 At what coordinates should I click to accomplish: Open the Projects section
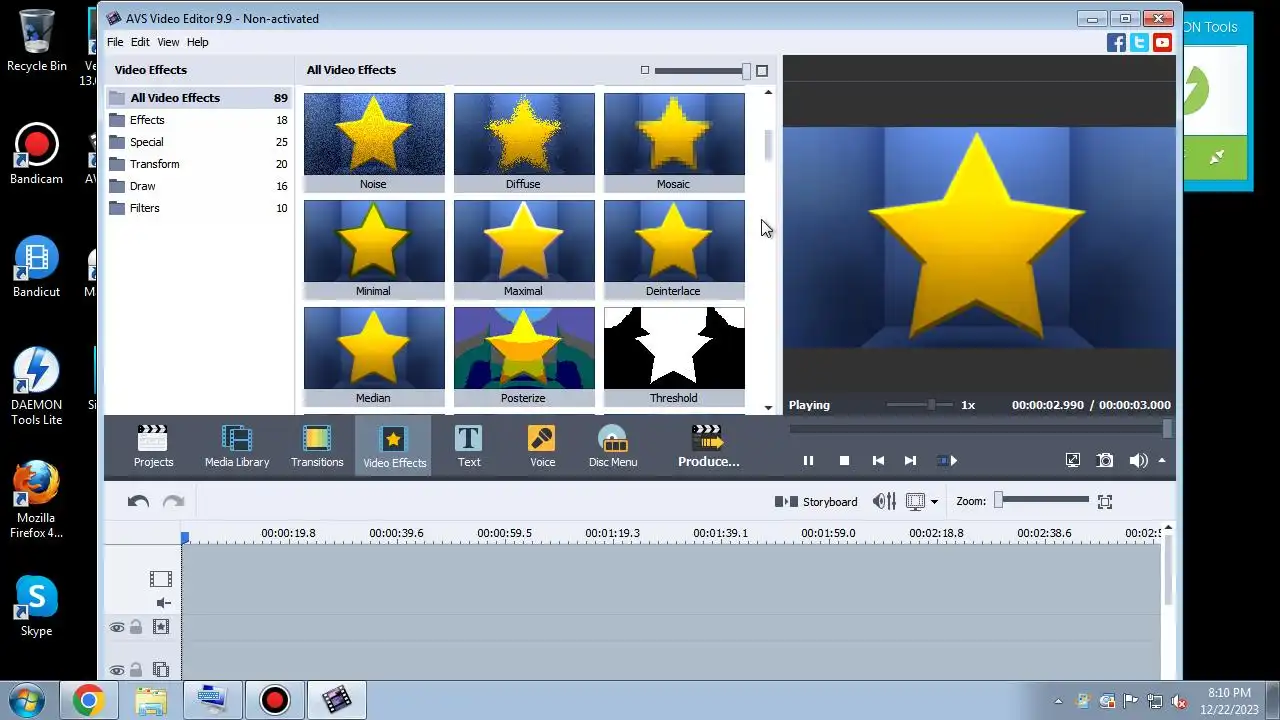[153, 446]
